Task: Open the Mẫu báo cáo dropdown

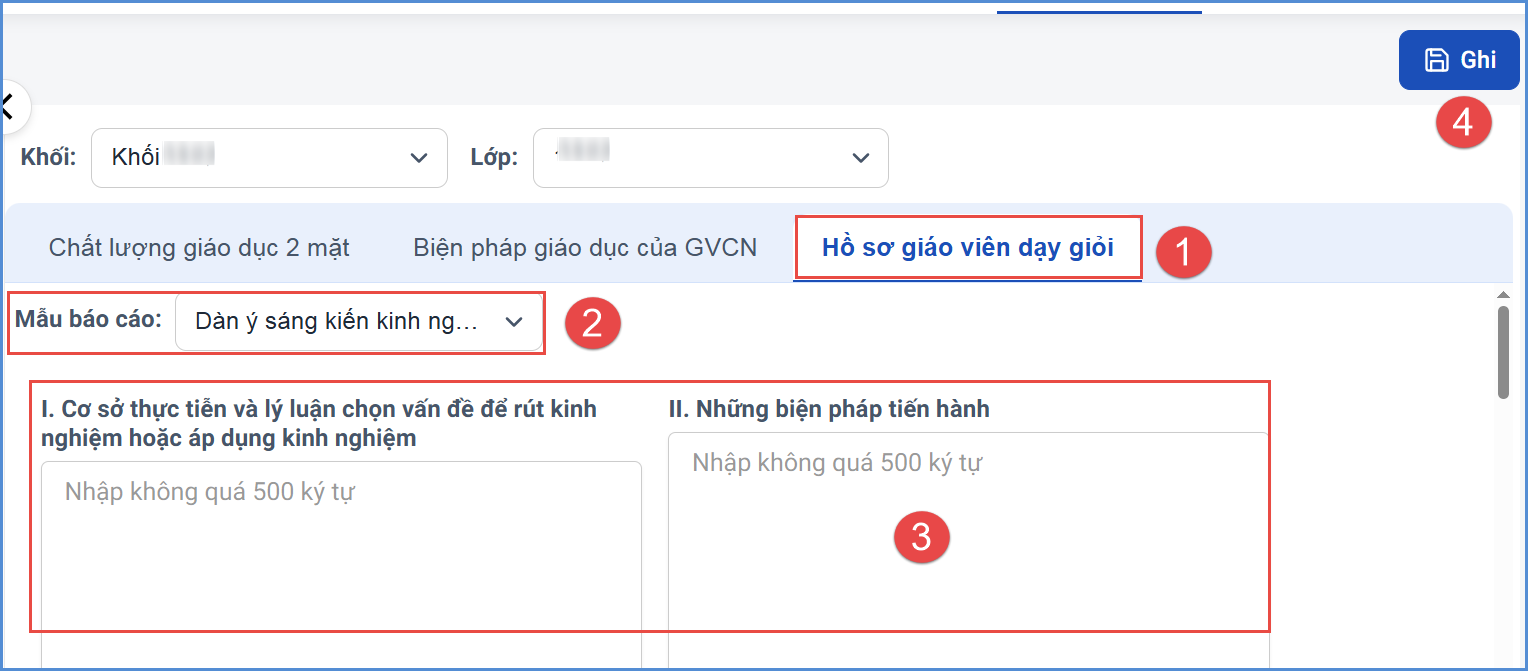Action: point(359,322)
